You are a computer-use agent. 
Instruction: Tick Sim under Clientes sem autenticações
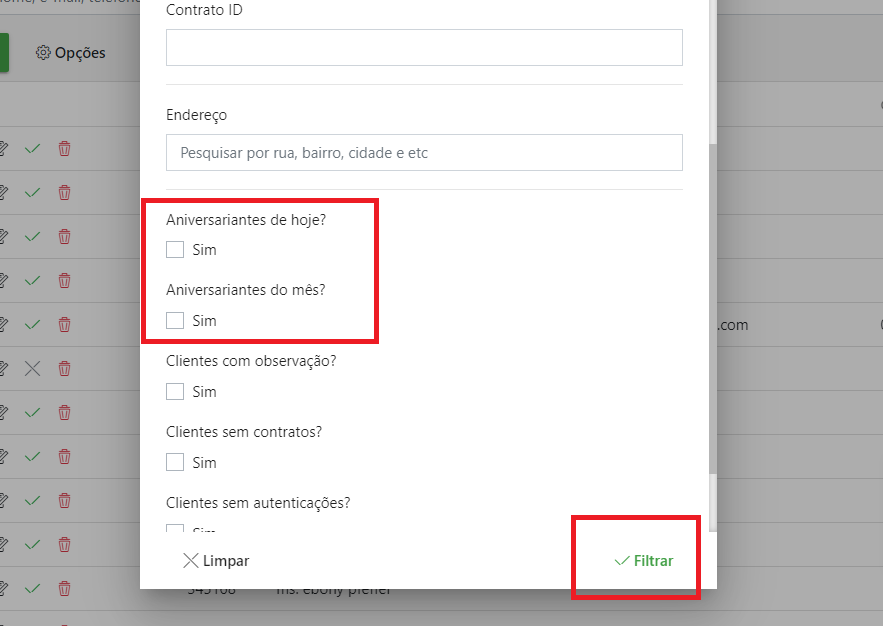175,529
